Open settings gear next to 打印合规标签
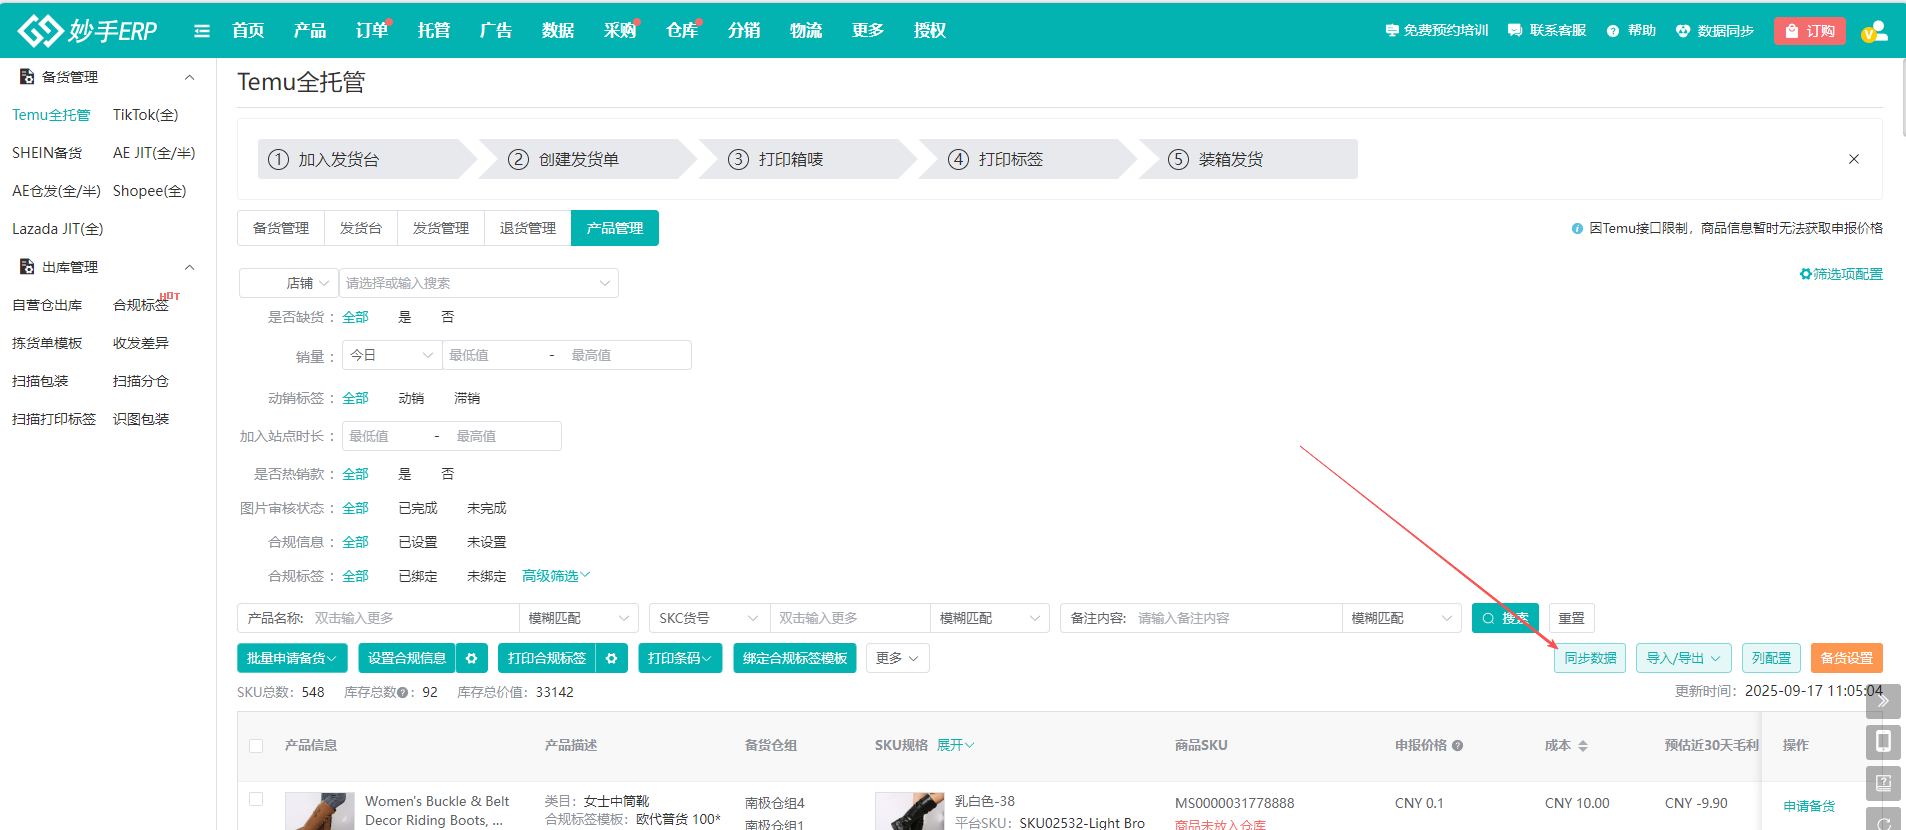Viewport: 1906px width, 830px height. point(612,658)
